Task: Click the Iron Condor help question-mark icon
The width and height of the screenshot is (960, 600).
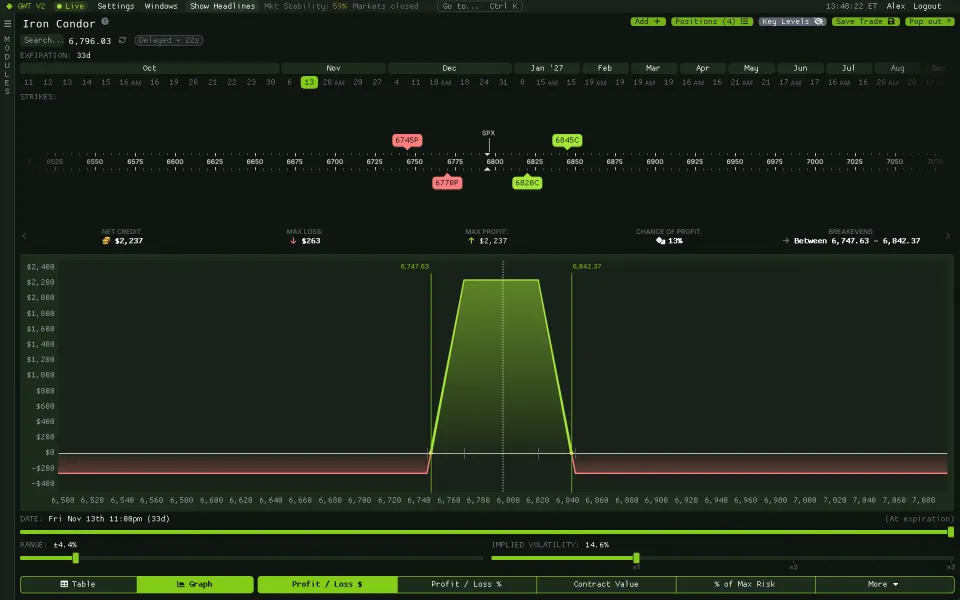Action: [105, 21]
